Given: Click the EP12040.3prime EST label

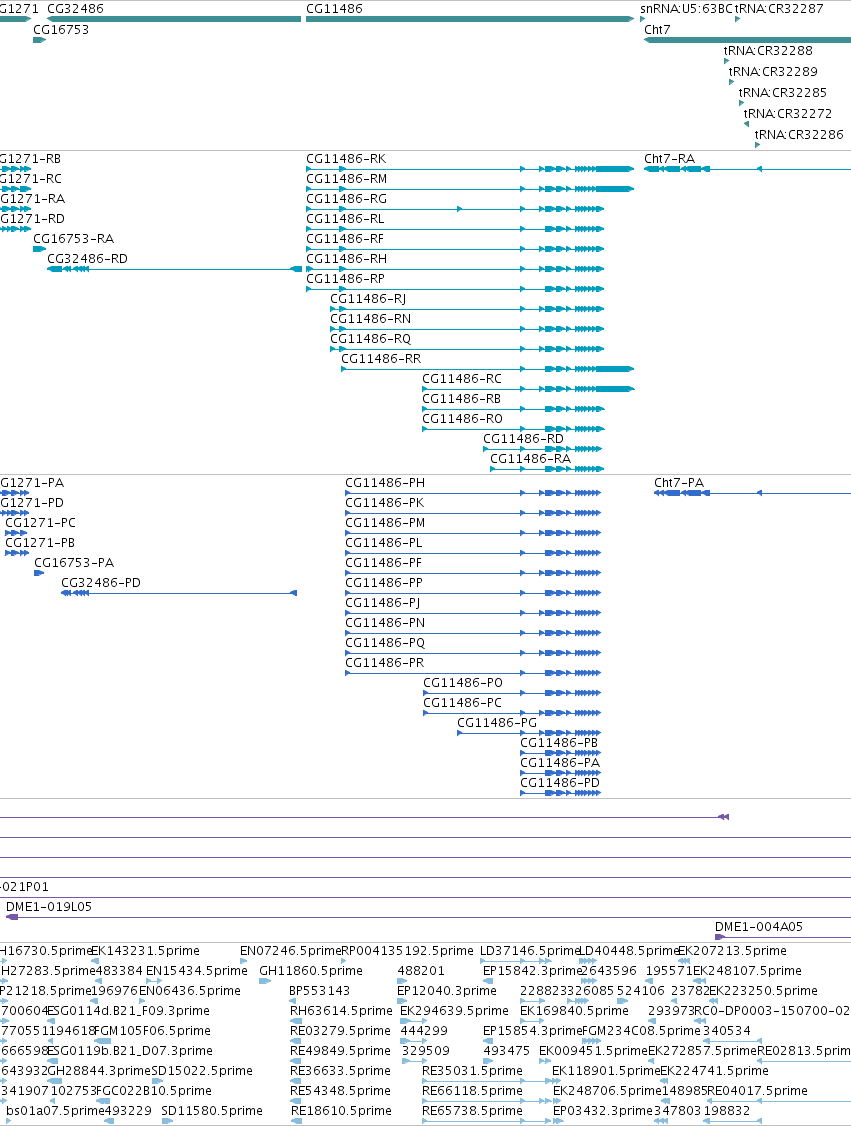Looking at the screenshot, I should point(447,991).
